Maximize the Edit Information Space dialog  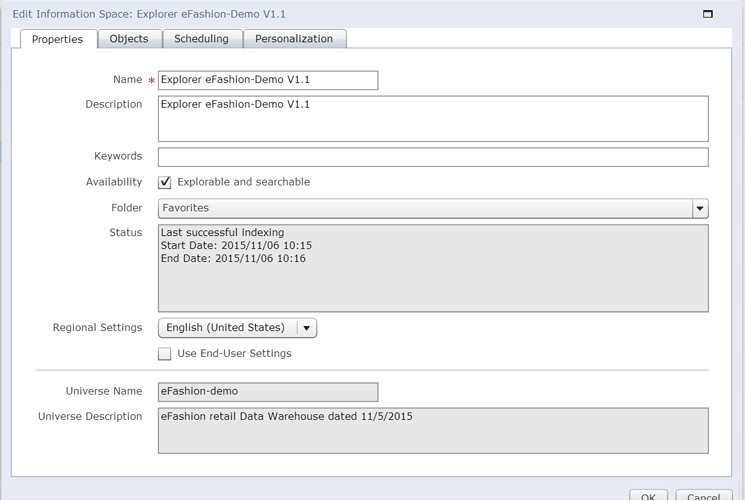(707, 14)
